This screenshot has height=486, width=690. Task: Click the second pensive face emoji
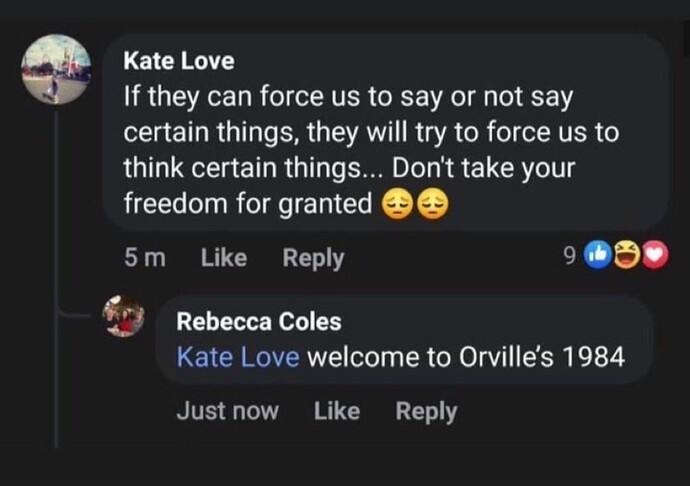pos(433,204)
